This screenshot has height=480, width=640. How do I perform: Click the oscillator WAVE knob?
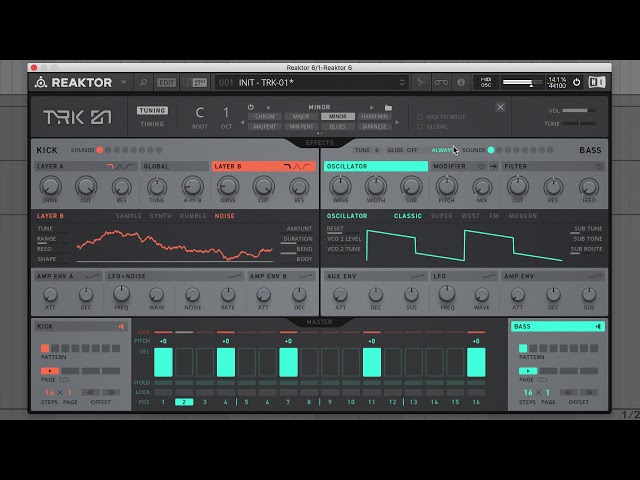(340, 186)
